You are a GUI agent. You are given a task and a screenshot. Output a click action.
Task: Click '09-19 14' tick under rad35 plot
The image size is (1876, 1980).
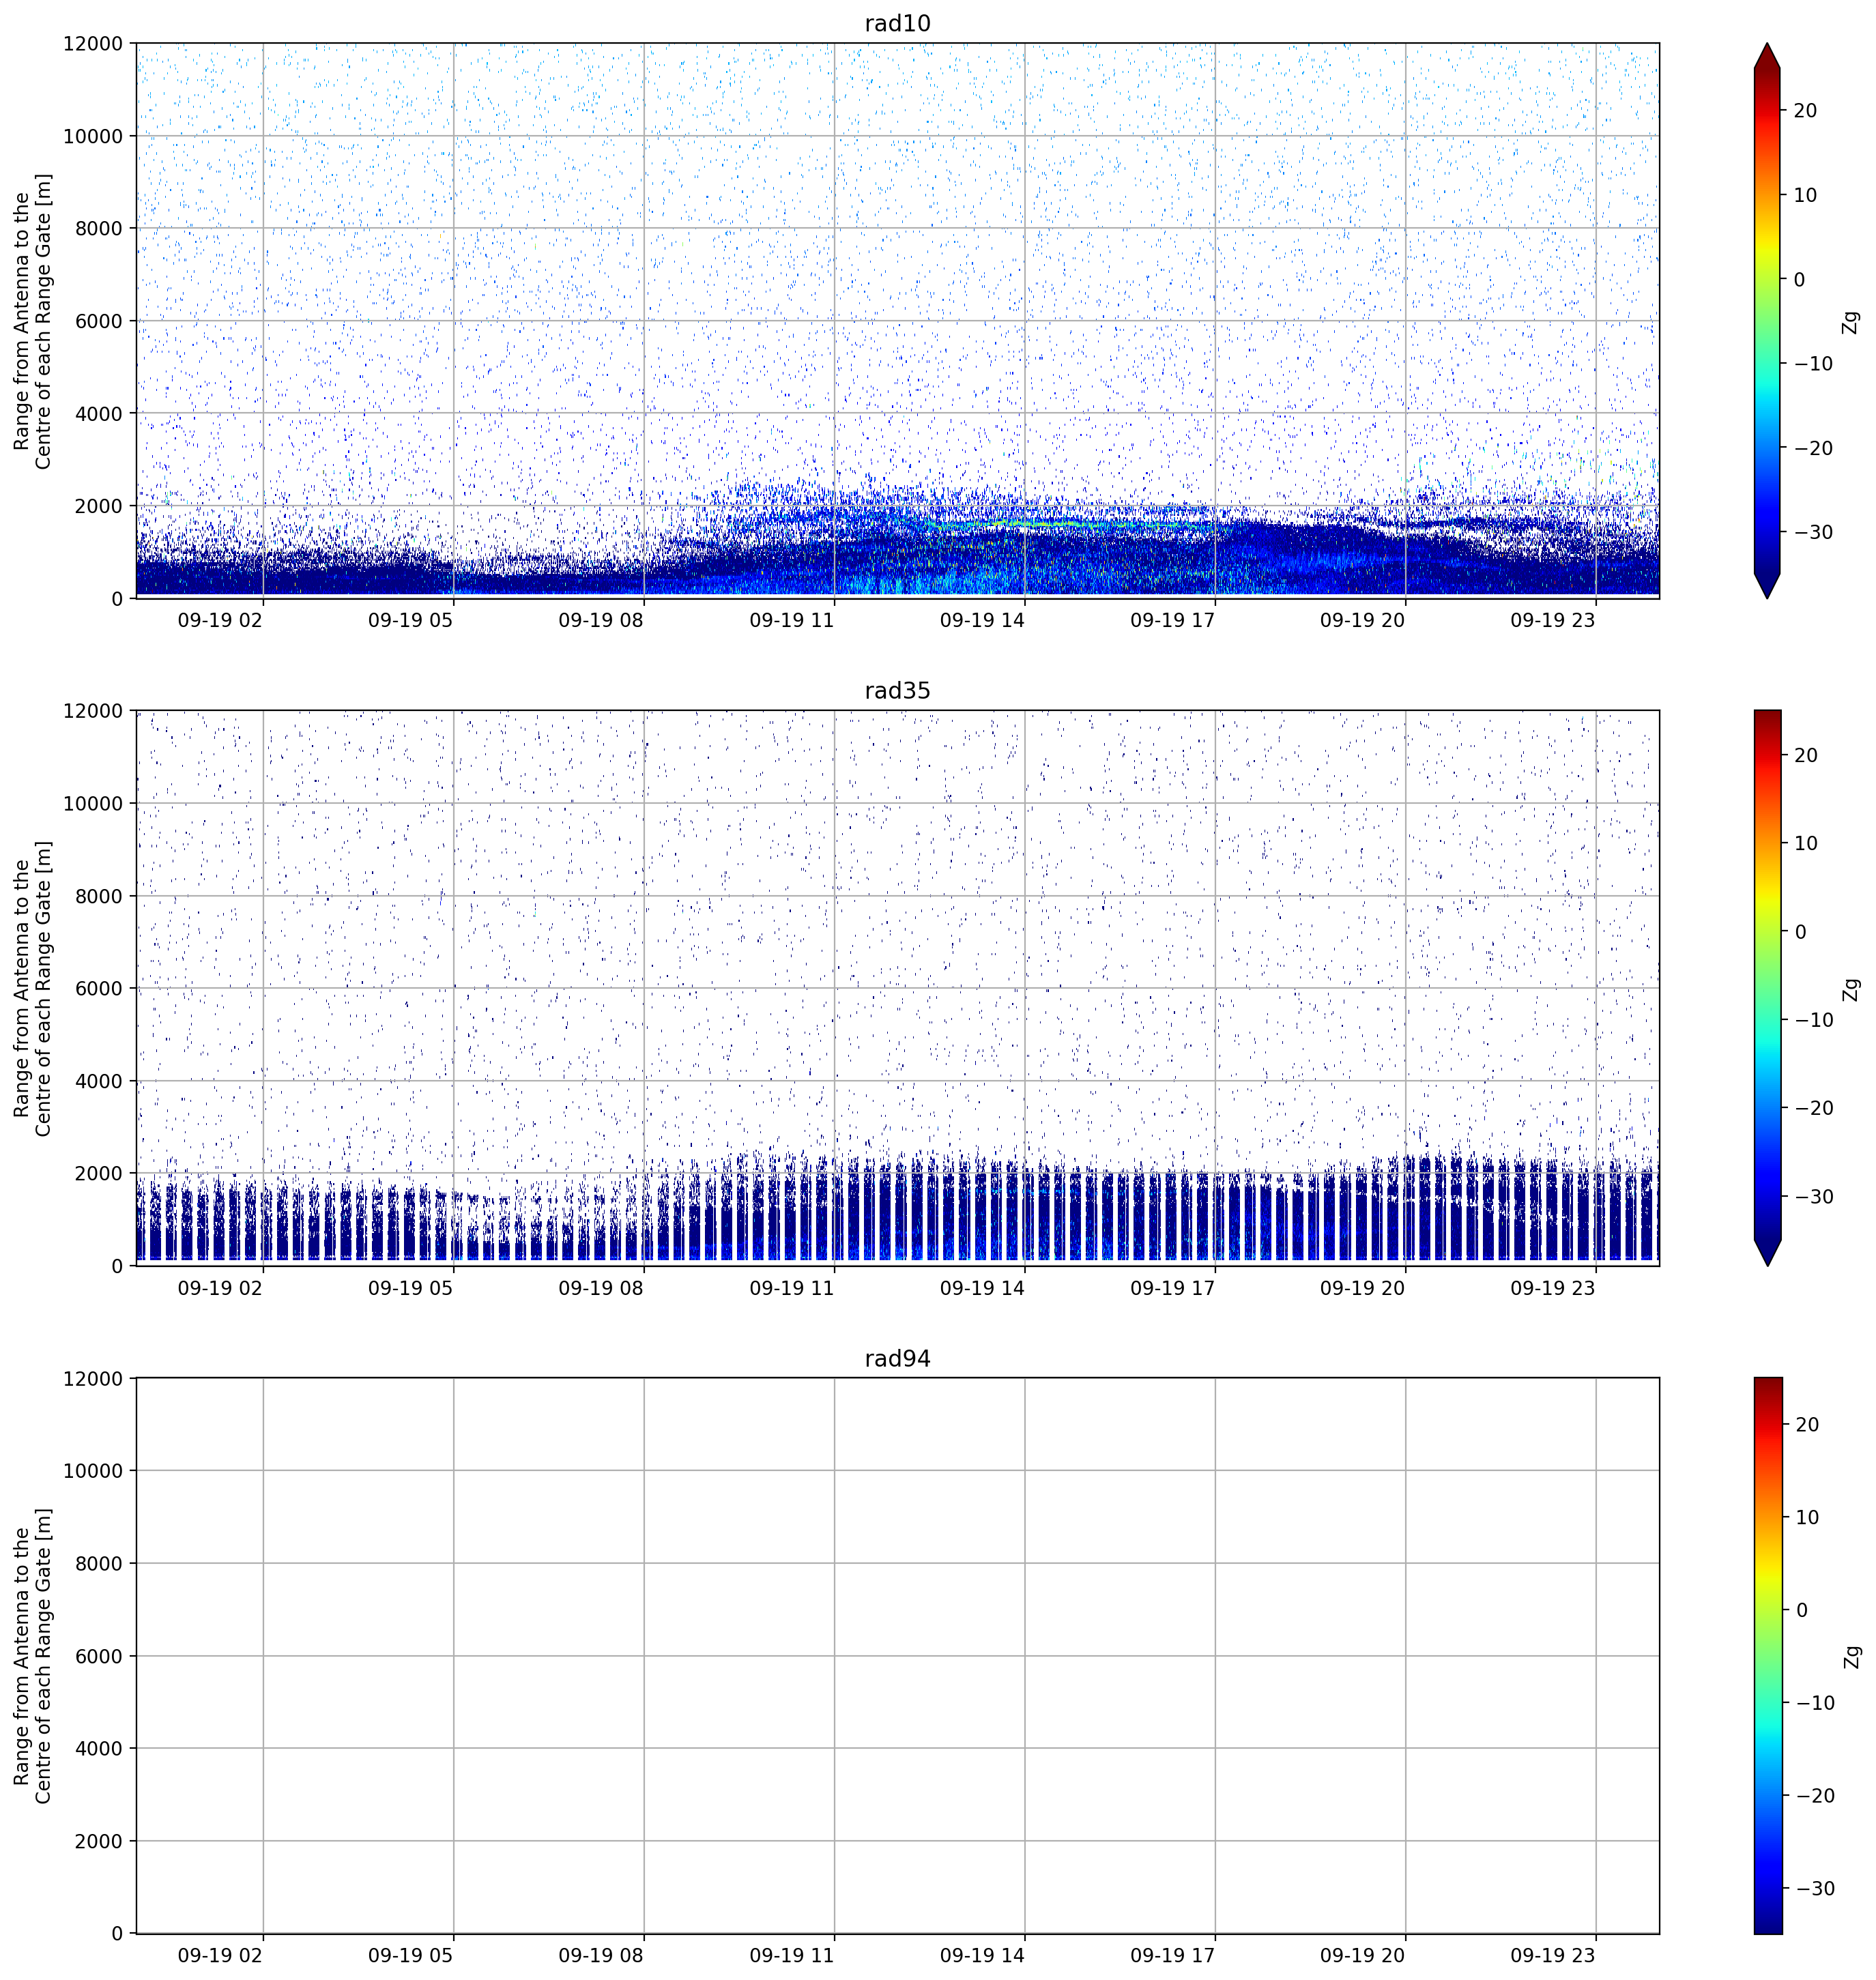pos(982,1288)
